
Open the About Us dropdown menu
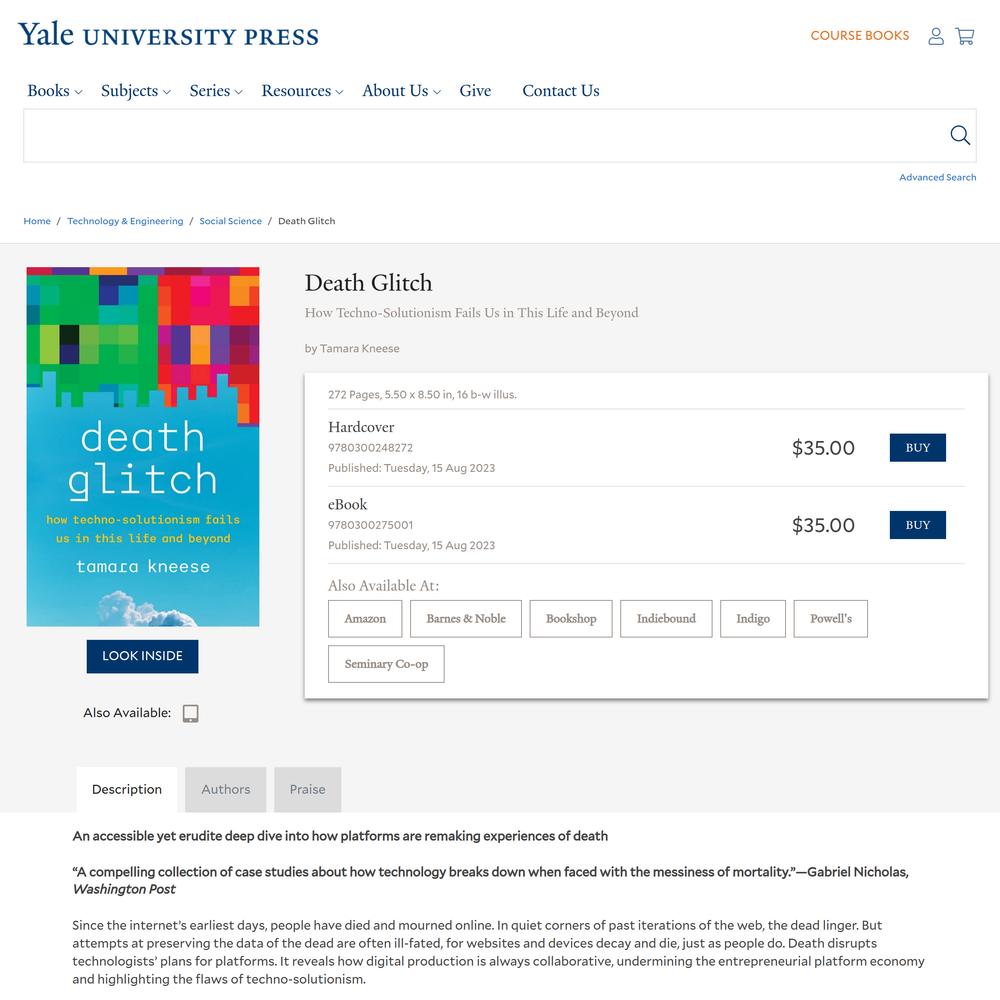coord(402,91)
